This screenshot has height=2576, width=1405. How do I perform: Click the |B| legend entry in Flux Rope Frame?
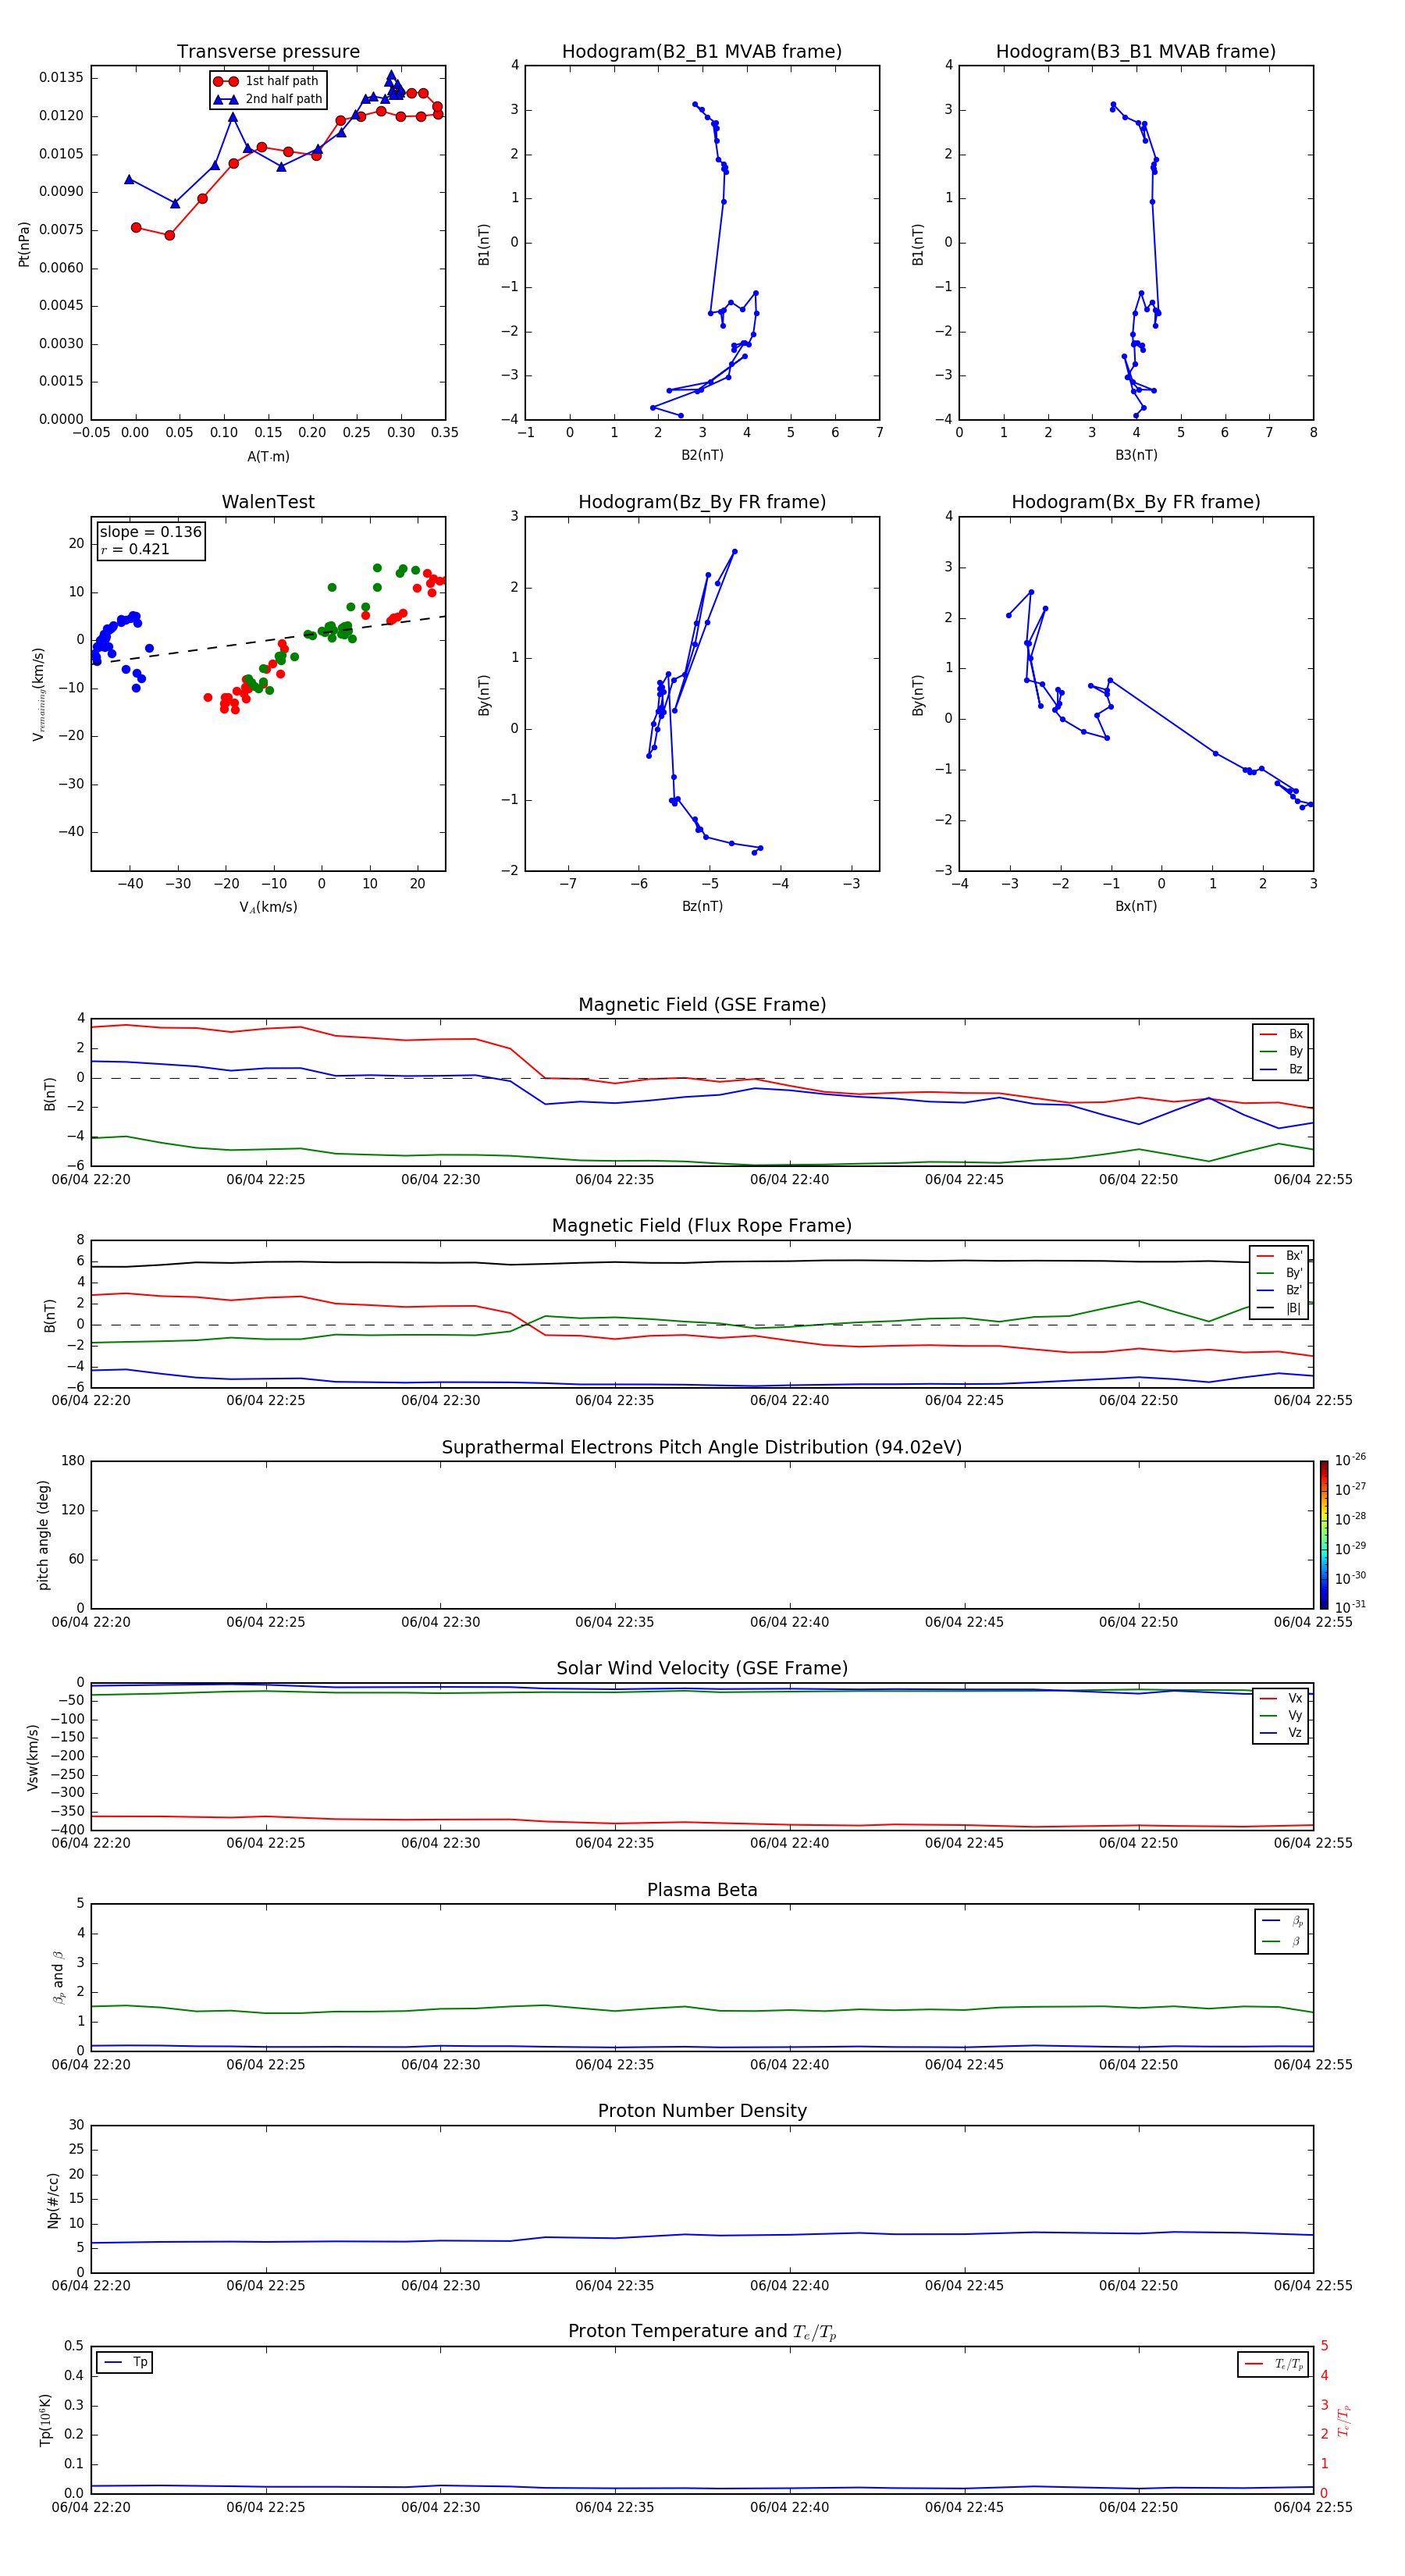(1279, 1308)
